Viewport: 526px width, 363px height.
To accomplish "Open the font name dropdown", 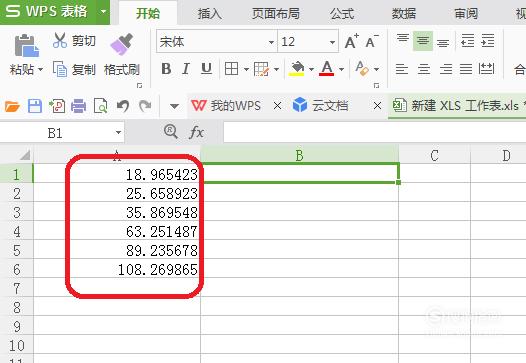I will pyautogui.click(x=271, y=42).
